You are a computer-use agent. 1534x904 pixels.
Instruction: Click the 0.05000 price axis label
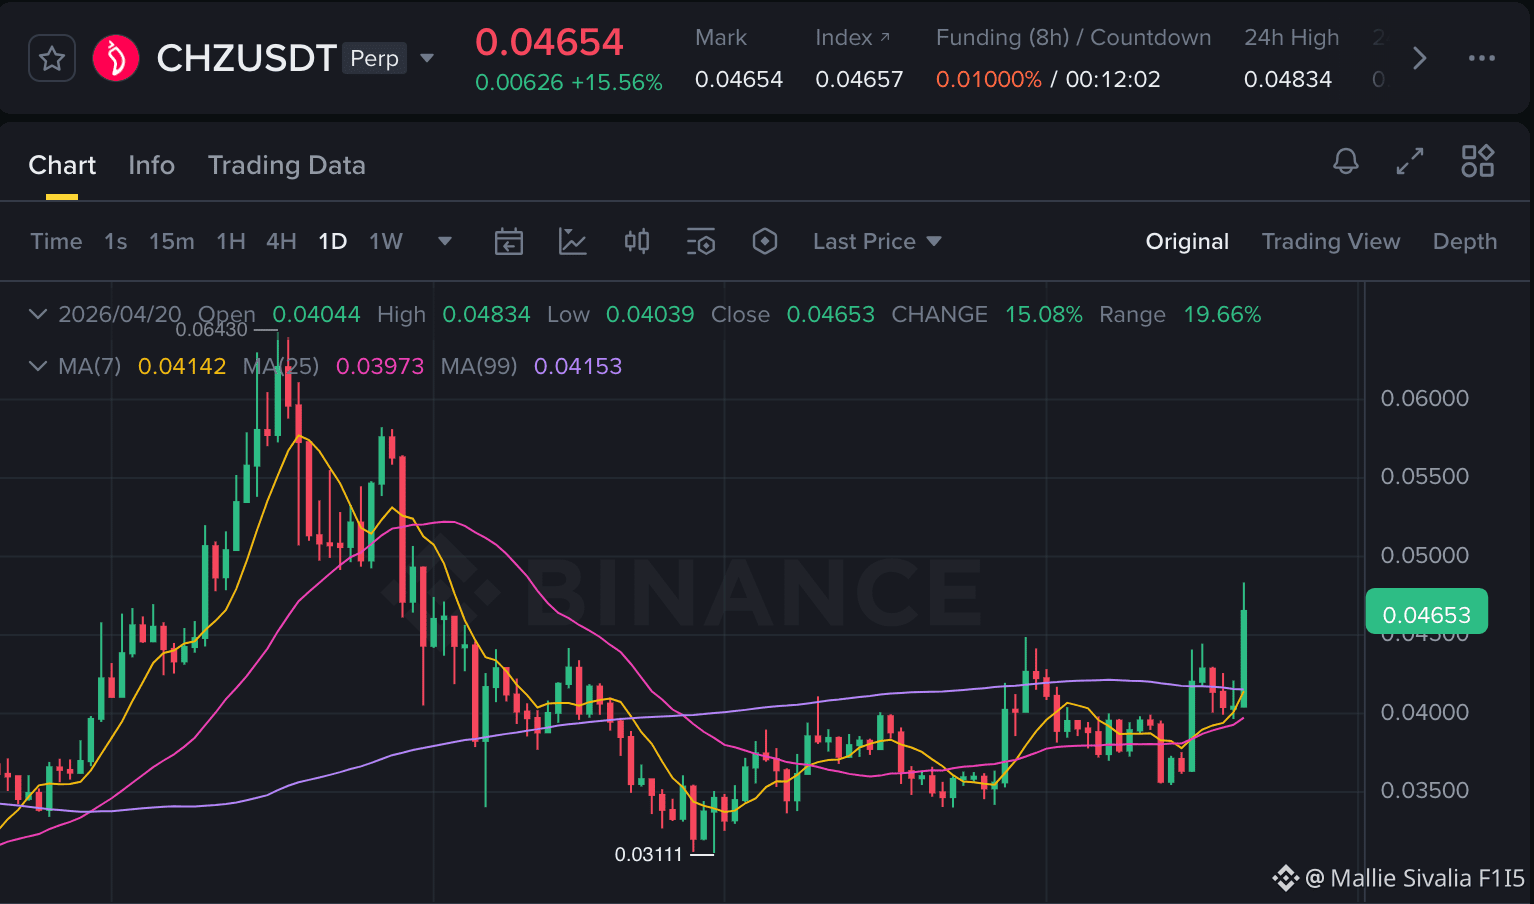coord(1425,555)
